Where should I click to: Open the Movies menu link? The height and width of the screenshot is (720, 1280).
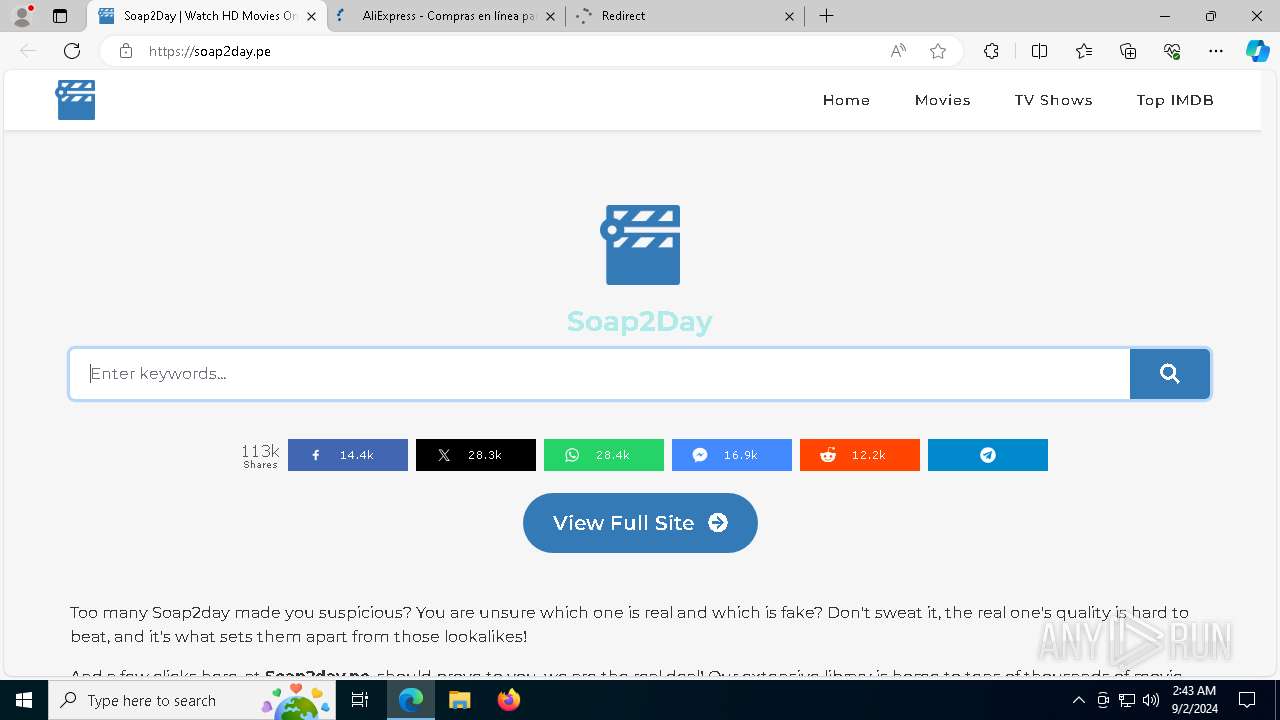943,100
